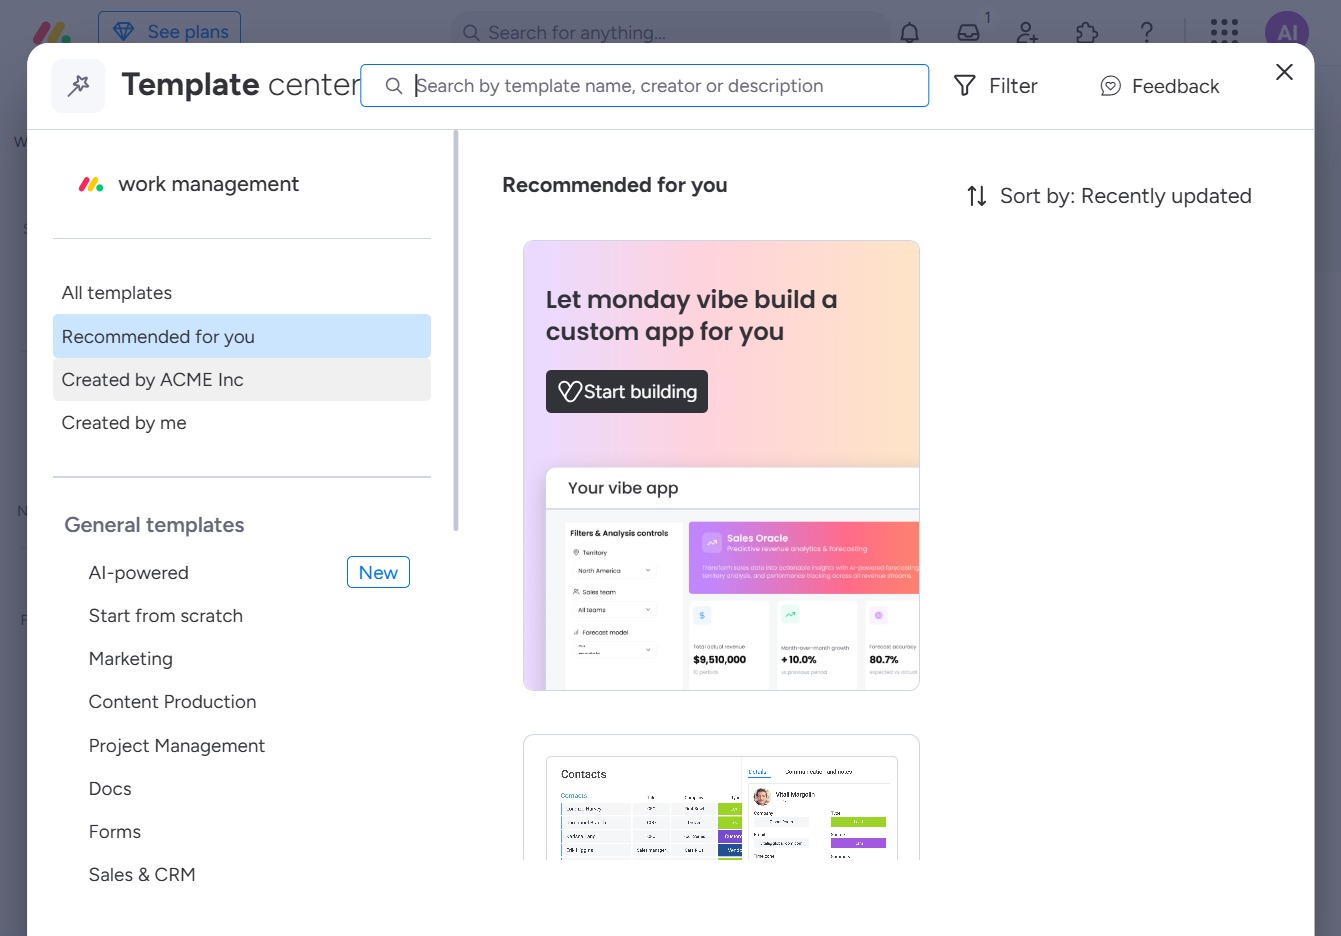This screenshot has width=1341, height=936.
Task: Click the Feedback button
Action: pyautogui.click(x=1160, y=86)
